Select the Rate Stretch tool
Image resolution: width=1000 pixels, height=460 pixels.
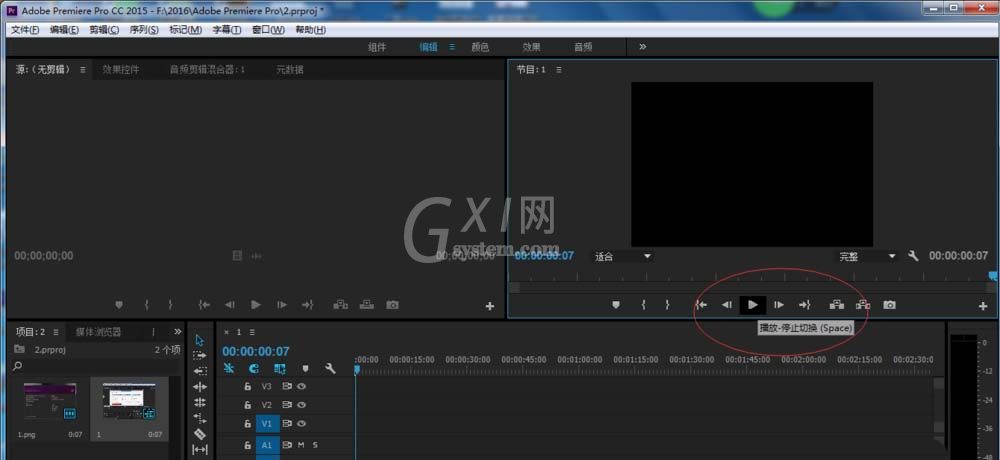(x=200, y=418)
